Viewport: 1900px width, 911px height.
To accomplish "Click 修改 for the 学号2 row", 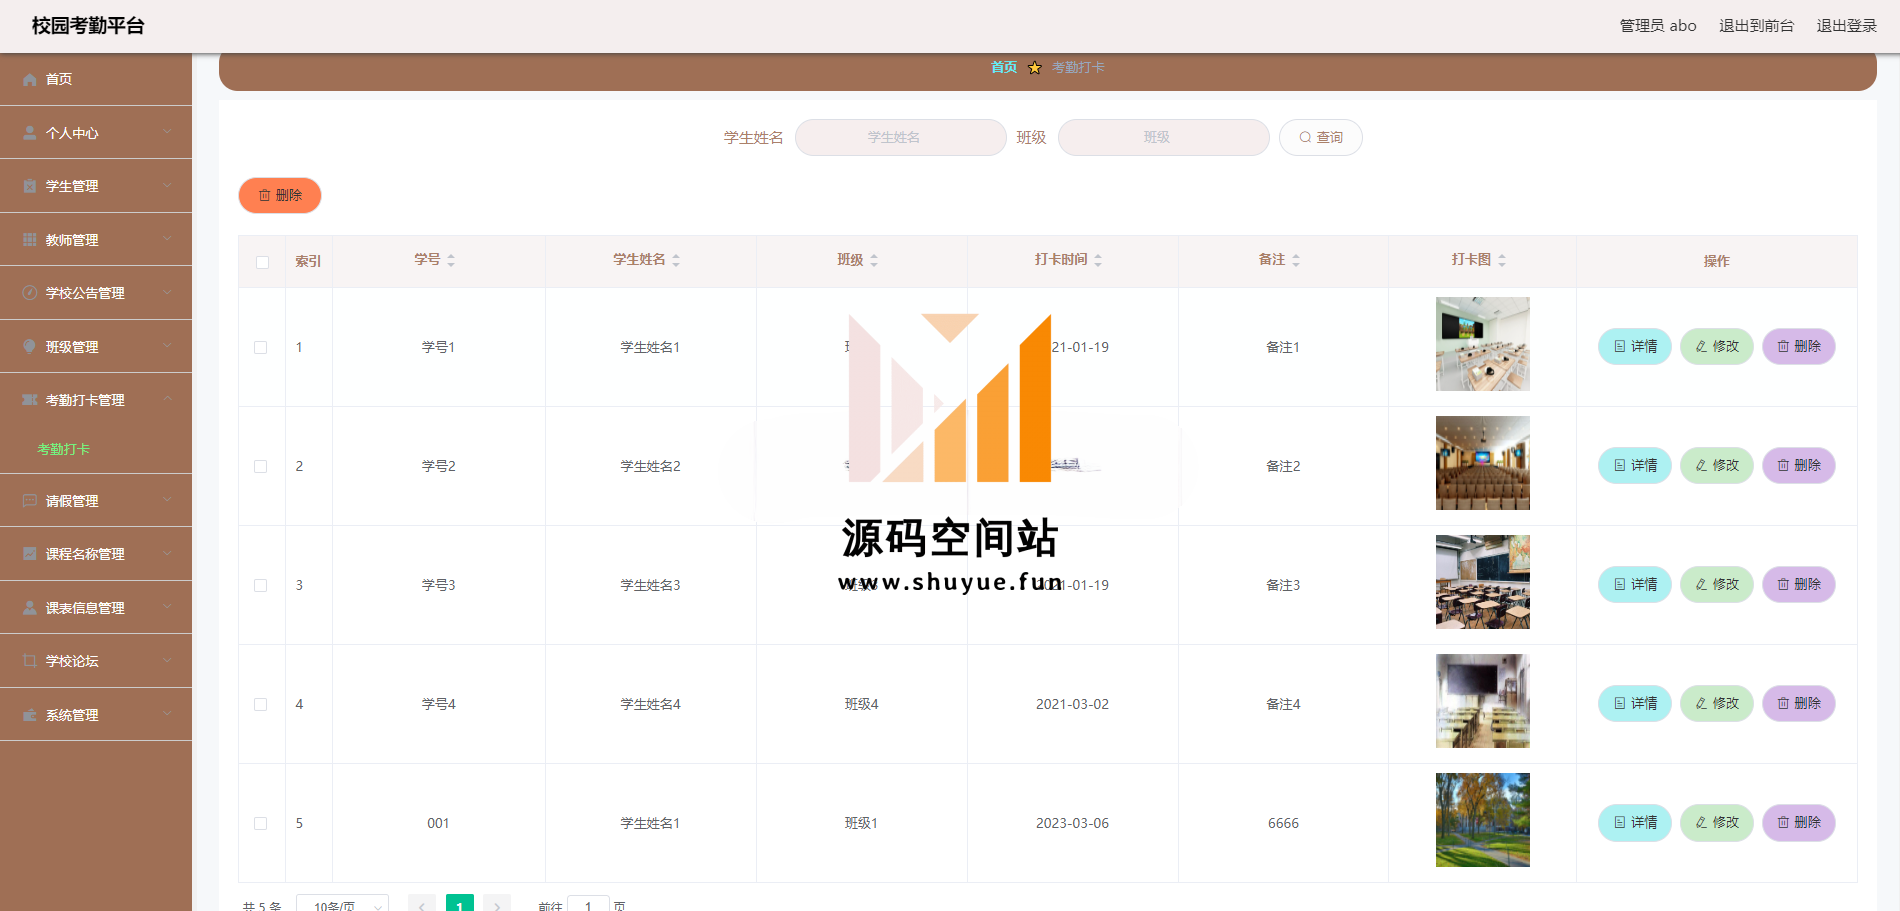I will point(1717,466).
